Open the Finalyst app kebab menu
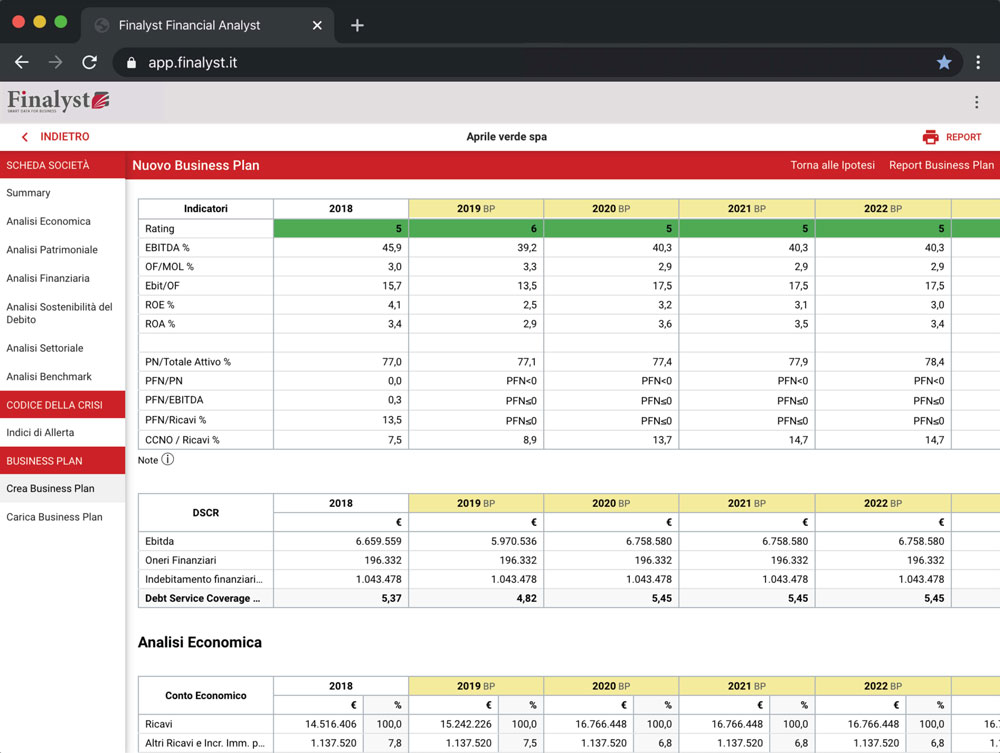Image resolution: width=1000 pixels, height=753 pixels. point(976,102)
